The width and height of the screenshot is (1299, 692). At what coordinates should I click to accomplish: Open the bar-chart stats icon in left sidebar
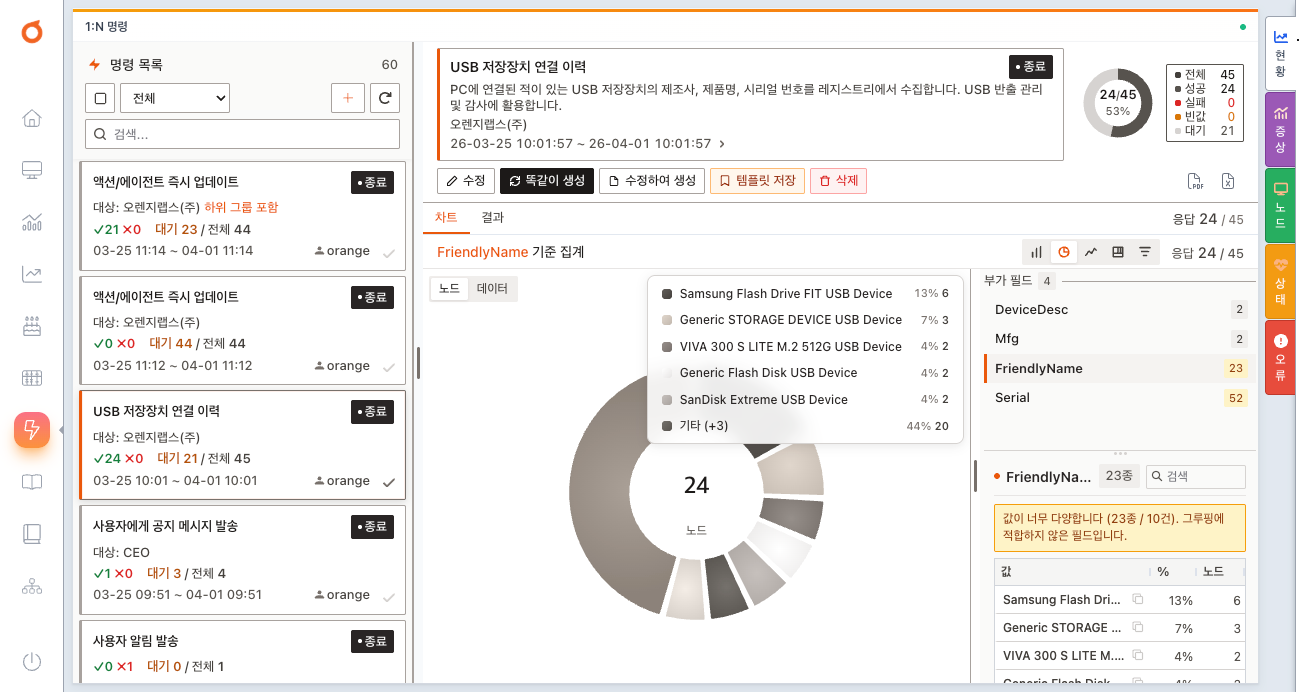pos(32,222)
